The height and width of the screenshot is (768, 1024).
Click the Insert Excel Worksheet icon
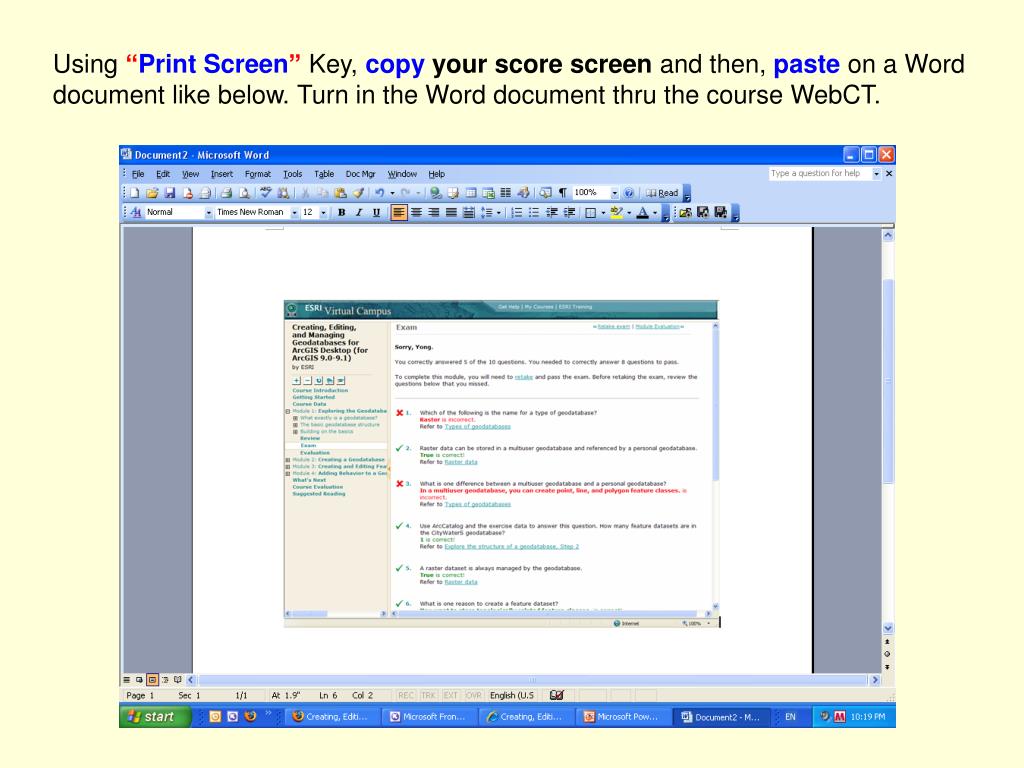(x=488, y=193)
